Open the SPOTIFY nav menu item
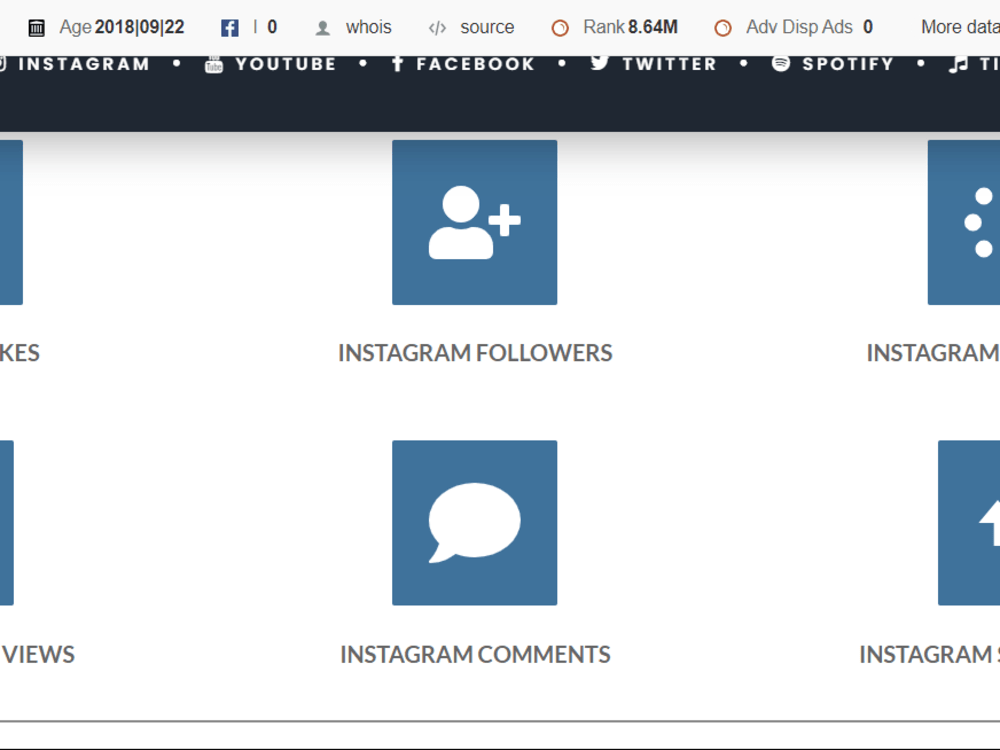The width and height of the screenshot is (1000, 750). click(x=848, y=64)
